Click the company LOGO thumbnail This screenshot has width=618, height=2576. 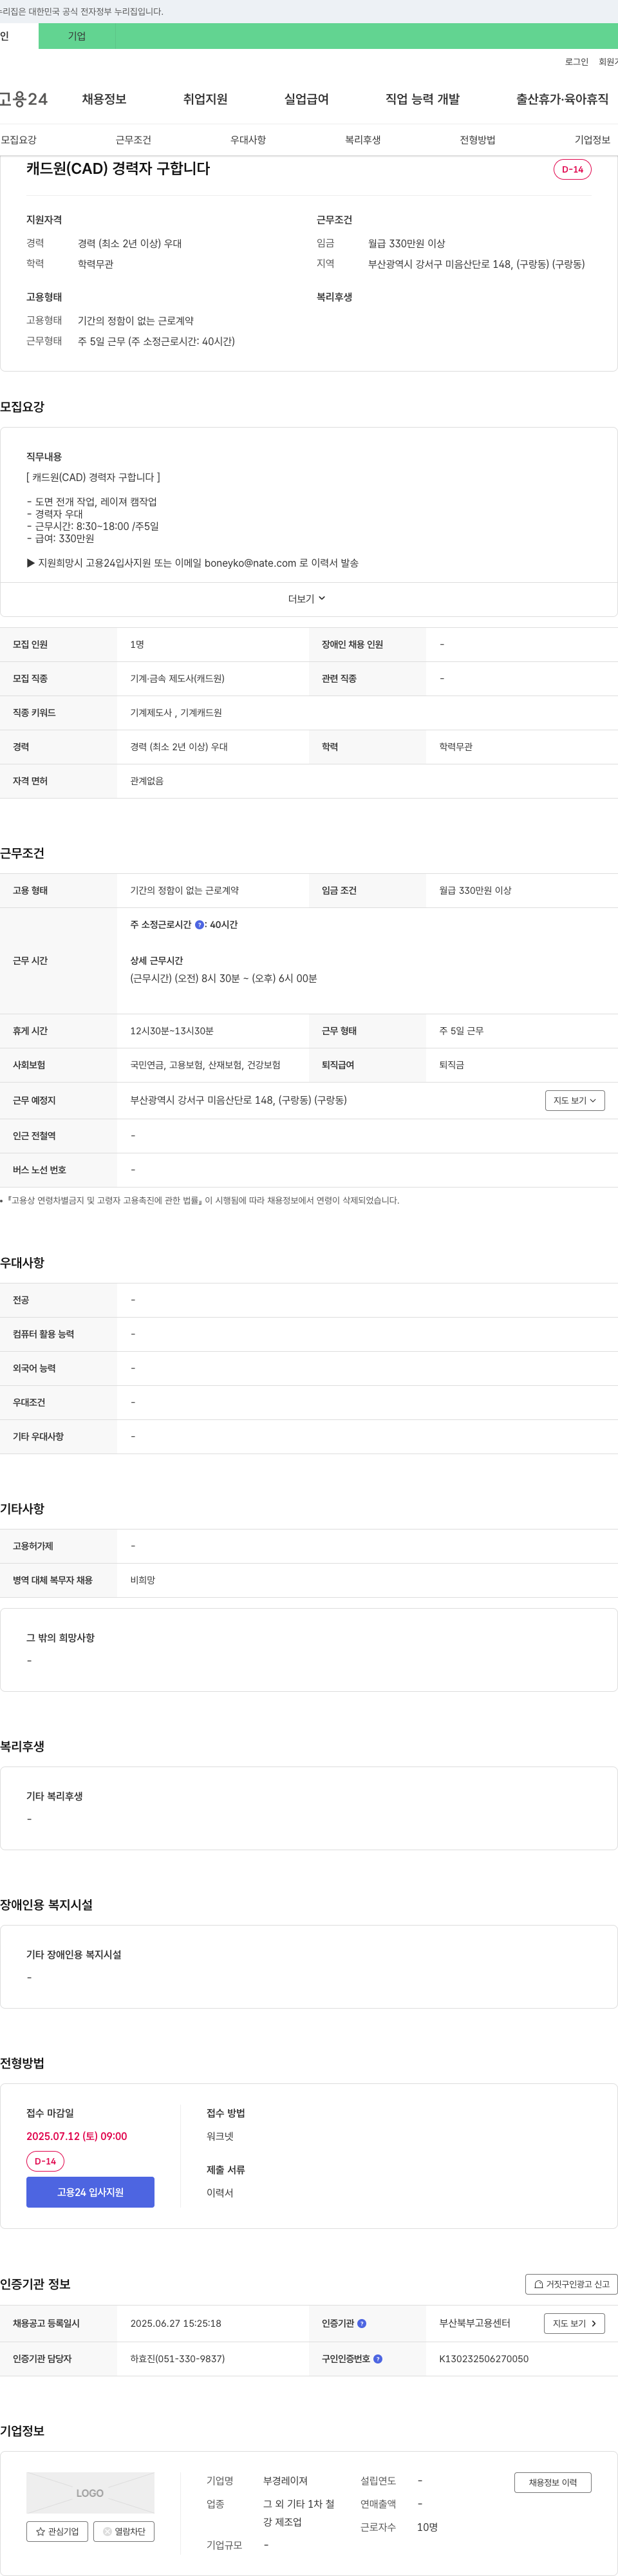(x=90, y=2492)
